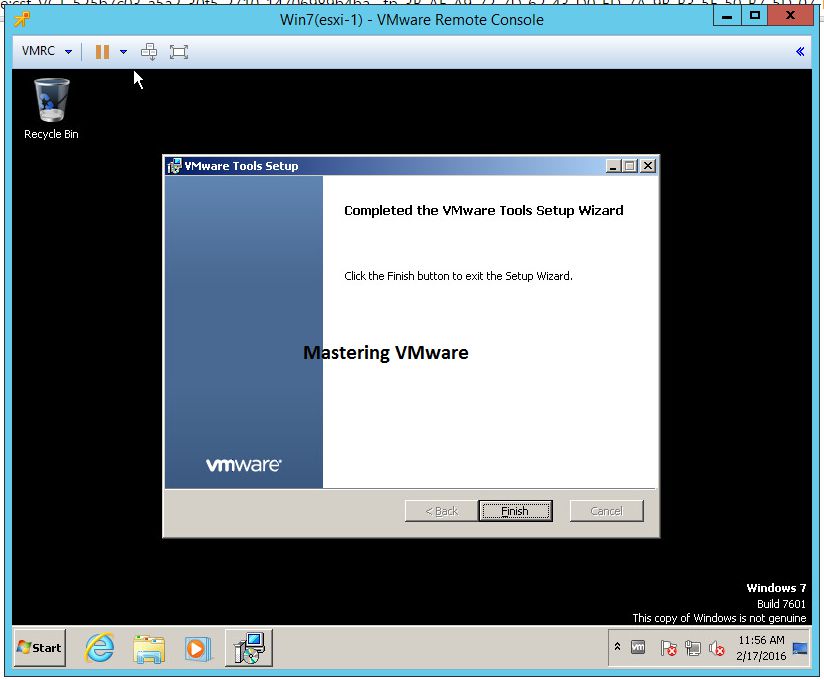Click the VMware Tools tray icon

click(x=638, y=647)
